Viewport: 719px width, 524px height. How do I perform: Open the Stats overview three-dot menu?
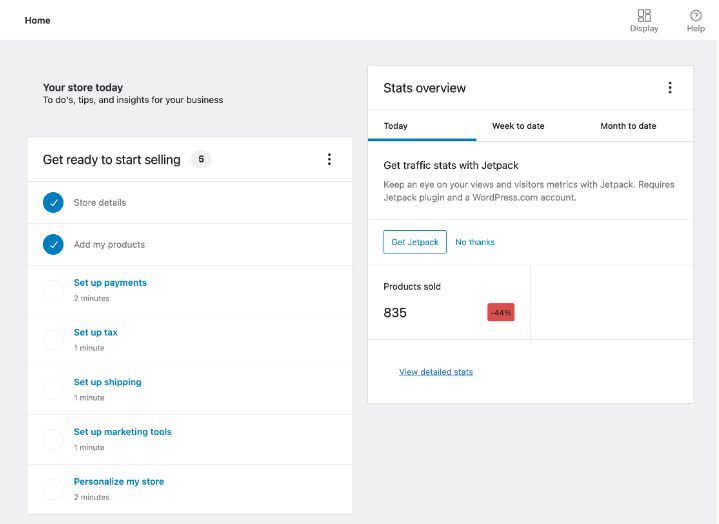click(x=670, y=88)
